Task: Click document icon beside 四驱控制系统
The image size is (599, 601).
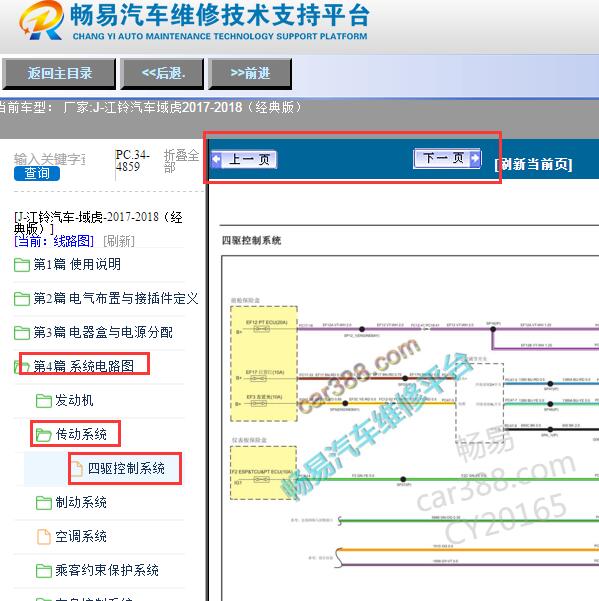Action: click(x=77, y=468)
